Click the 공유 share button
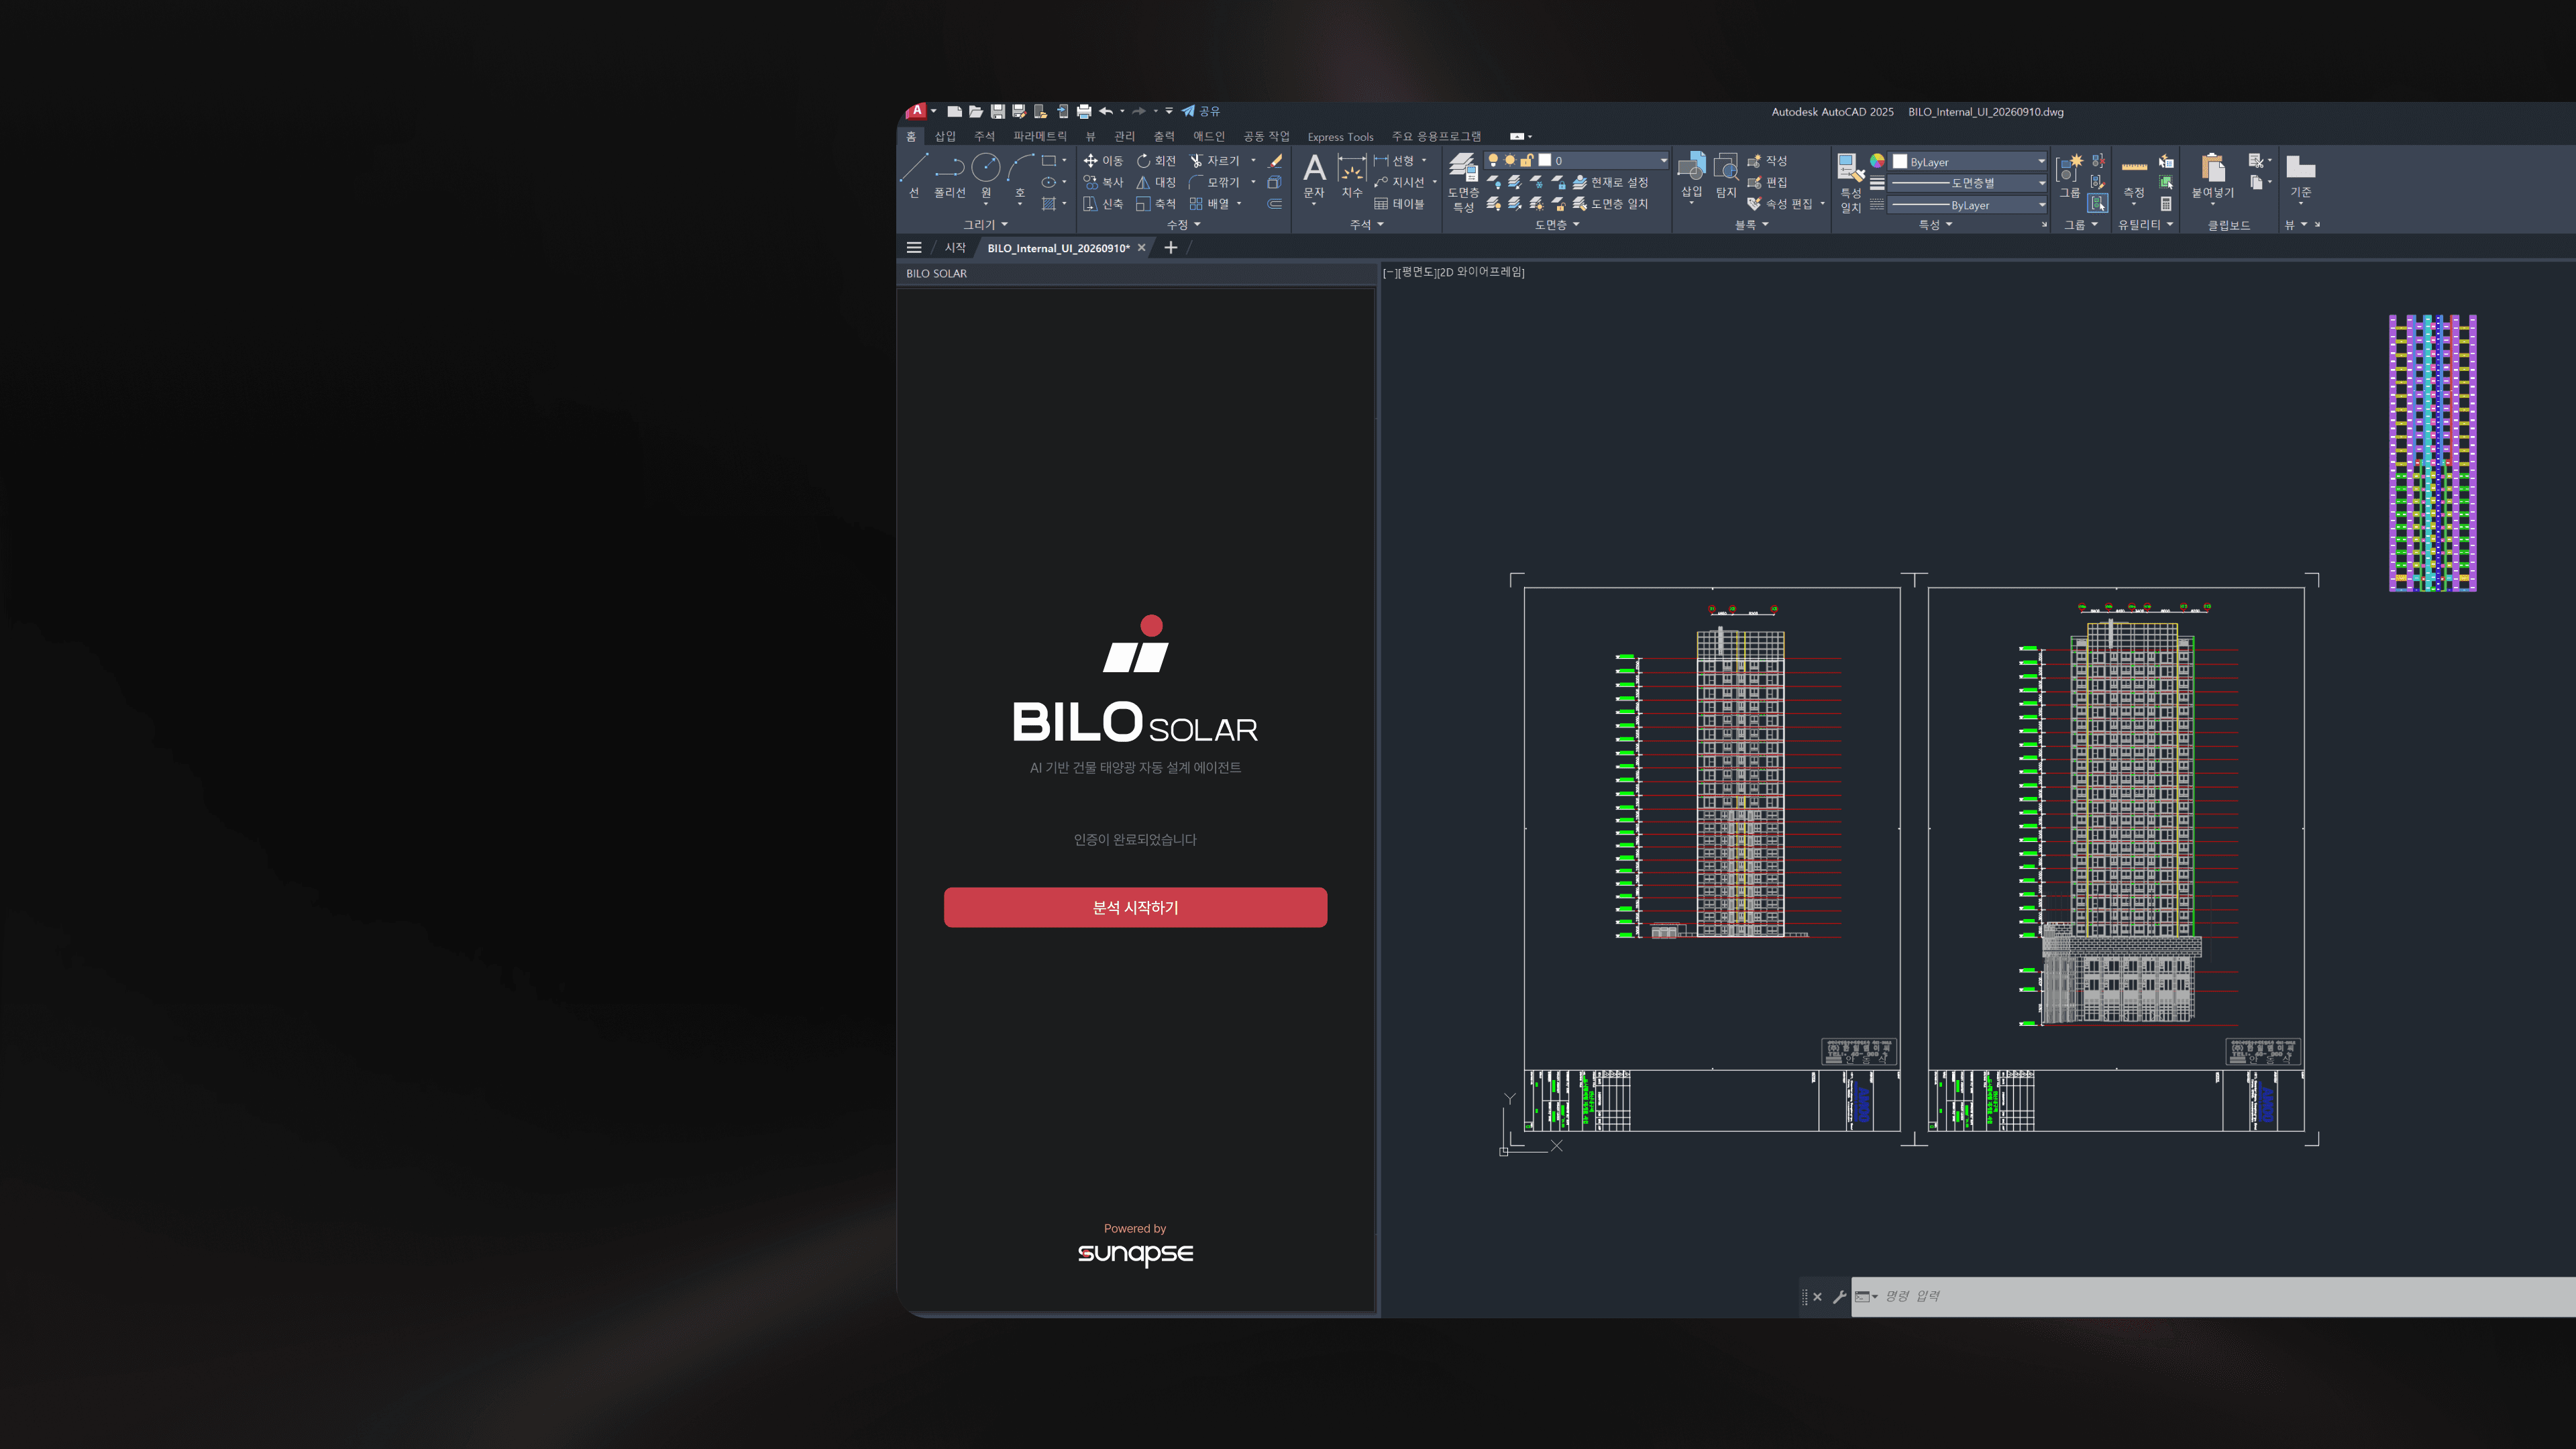 coord(1201,111)
